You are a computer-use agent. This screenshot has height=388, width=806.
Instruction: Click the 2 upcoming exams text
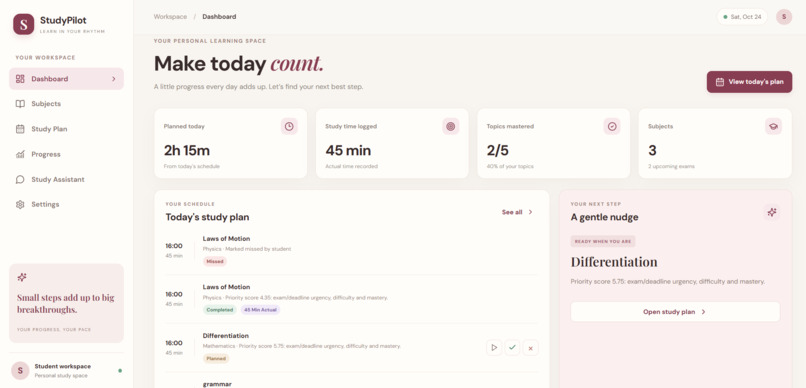pos(671,167)
